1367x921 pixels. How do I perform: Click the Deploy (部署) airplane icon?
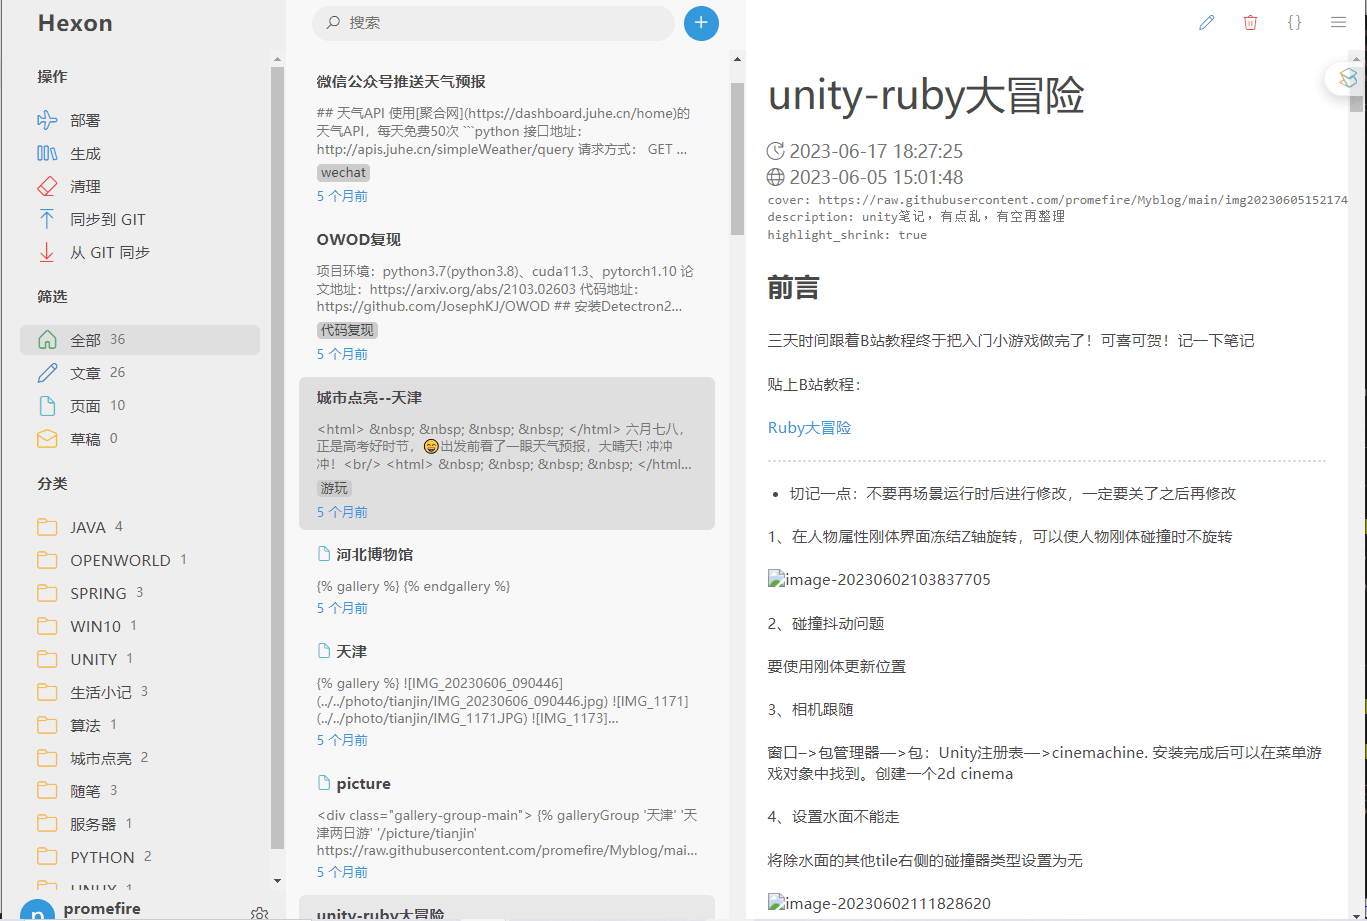click(47, 120)
